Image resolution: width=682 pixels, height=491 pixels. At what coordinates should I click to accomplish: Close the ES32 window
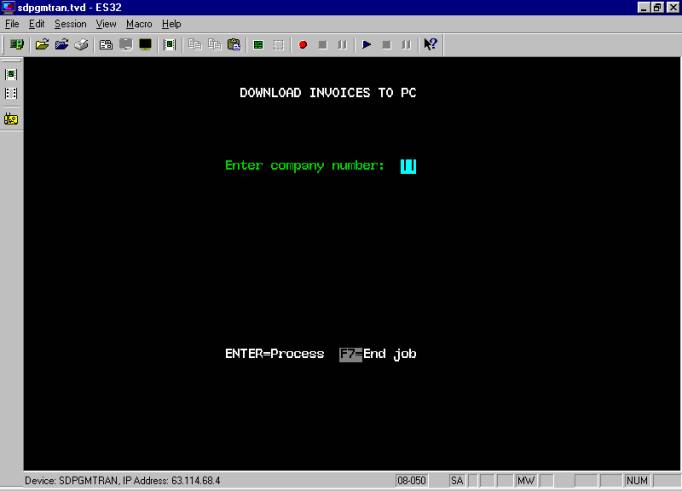click(x=673, y=7)
